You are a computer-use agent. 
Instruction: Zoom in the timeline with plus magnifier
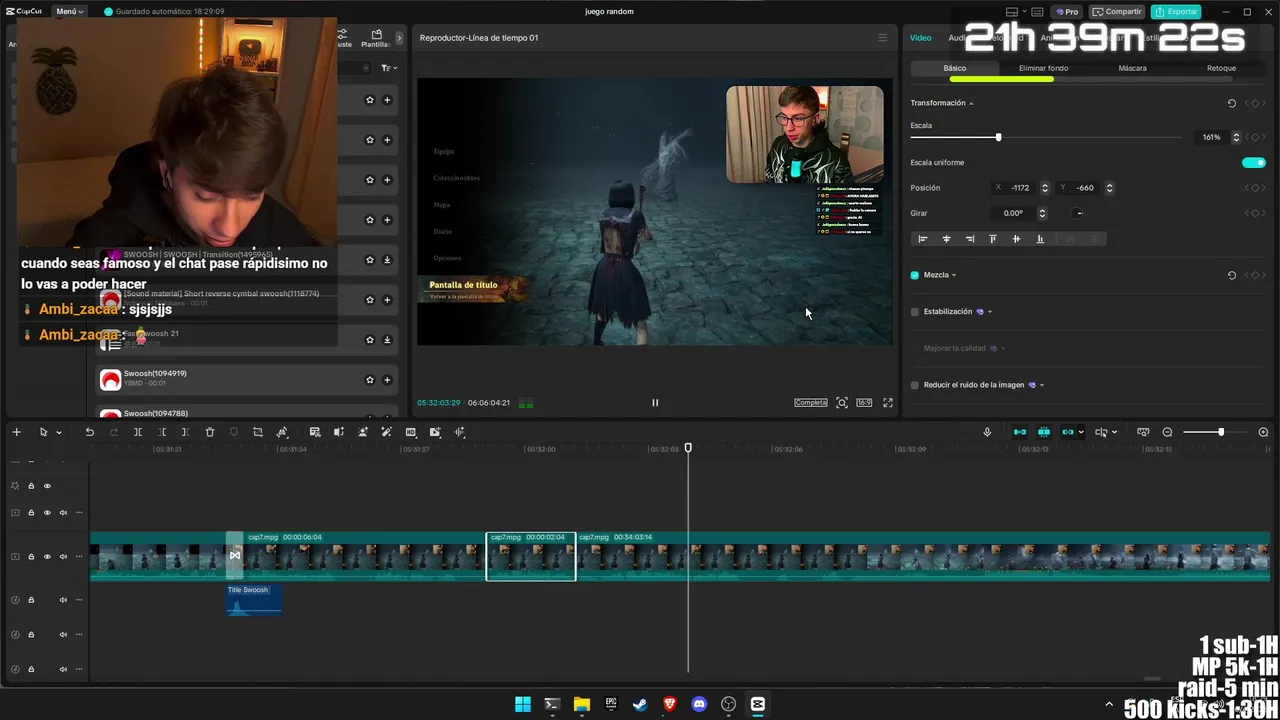[x=1263, y=432]
